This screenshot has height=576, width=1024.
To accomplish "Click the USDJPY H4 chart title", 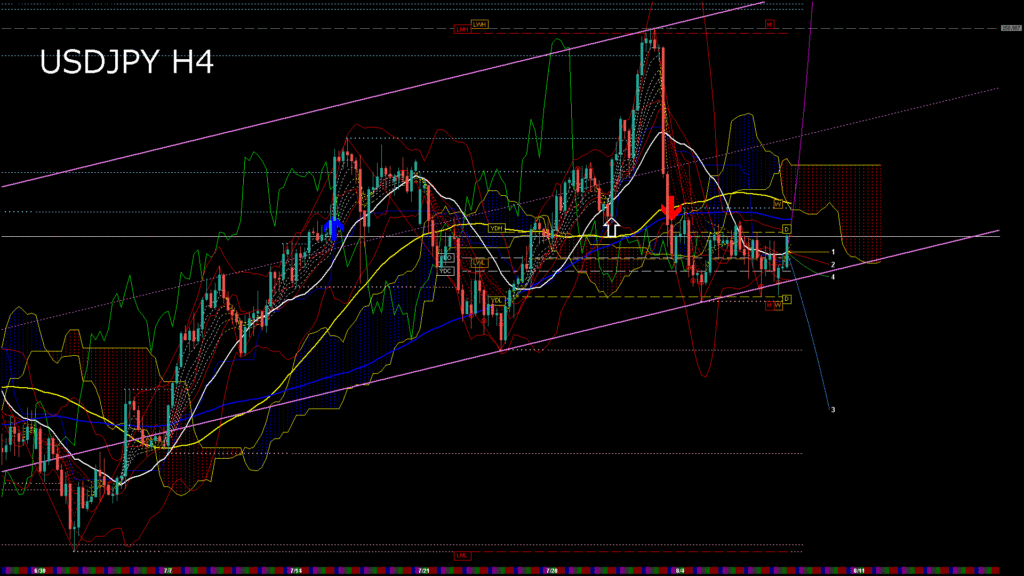I will (126, 64).
